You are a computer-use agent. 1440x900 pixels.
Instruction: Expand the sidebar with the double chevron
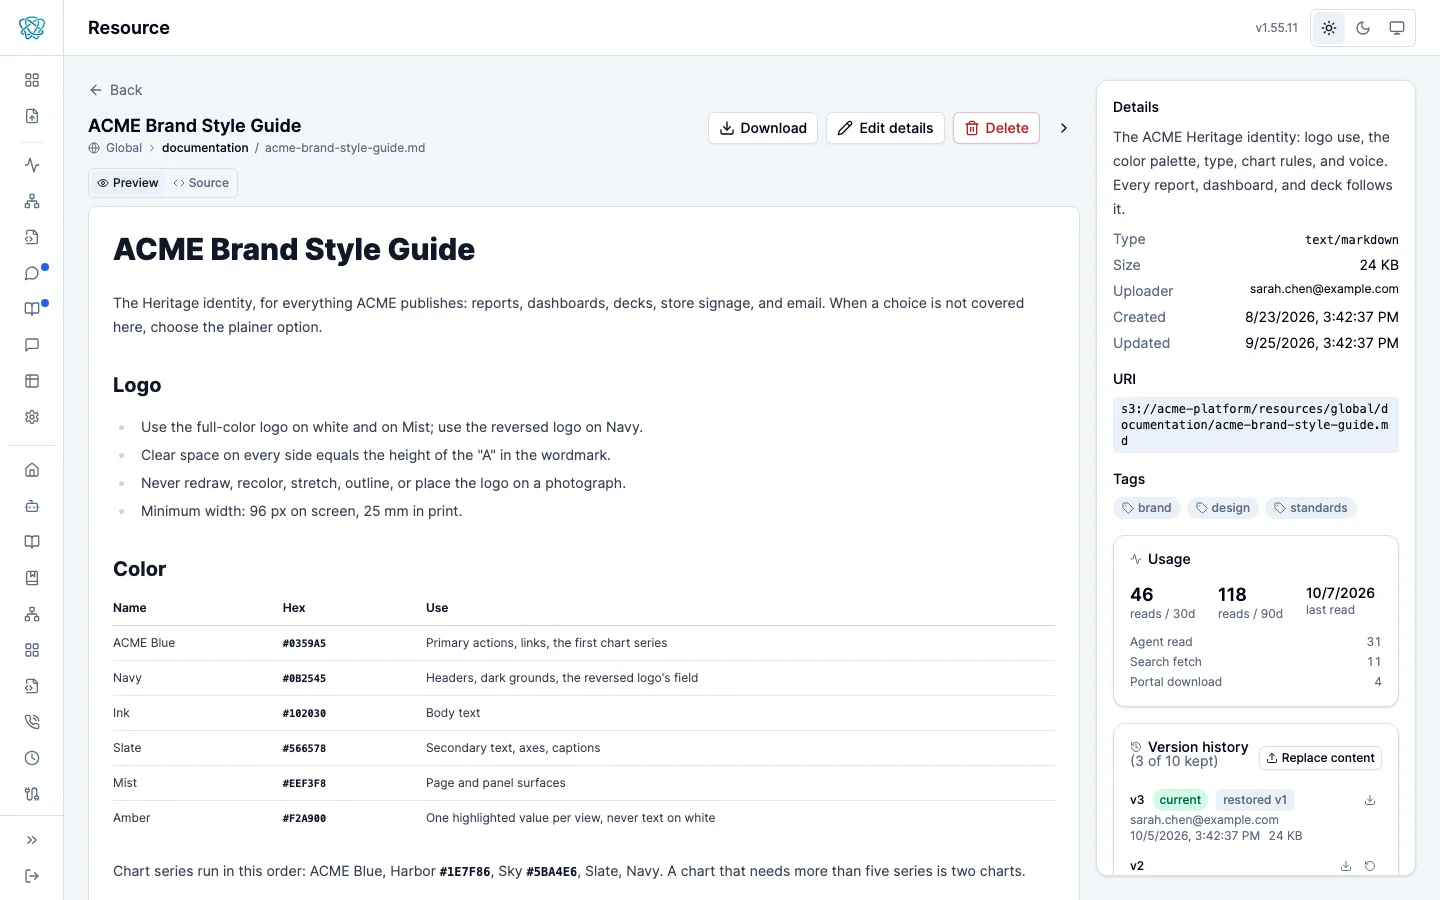point(32,840)
